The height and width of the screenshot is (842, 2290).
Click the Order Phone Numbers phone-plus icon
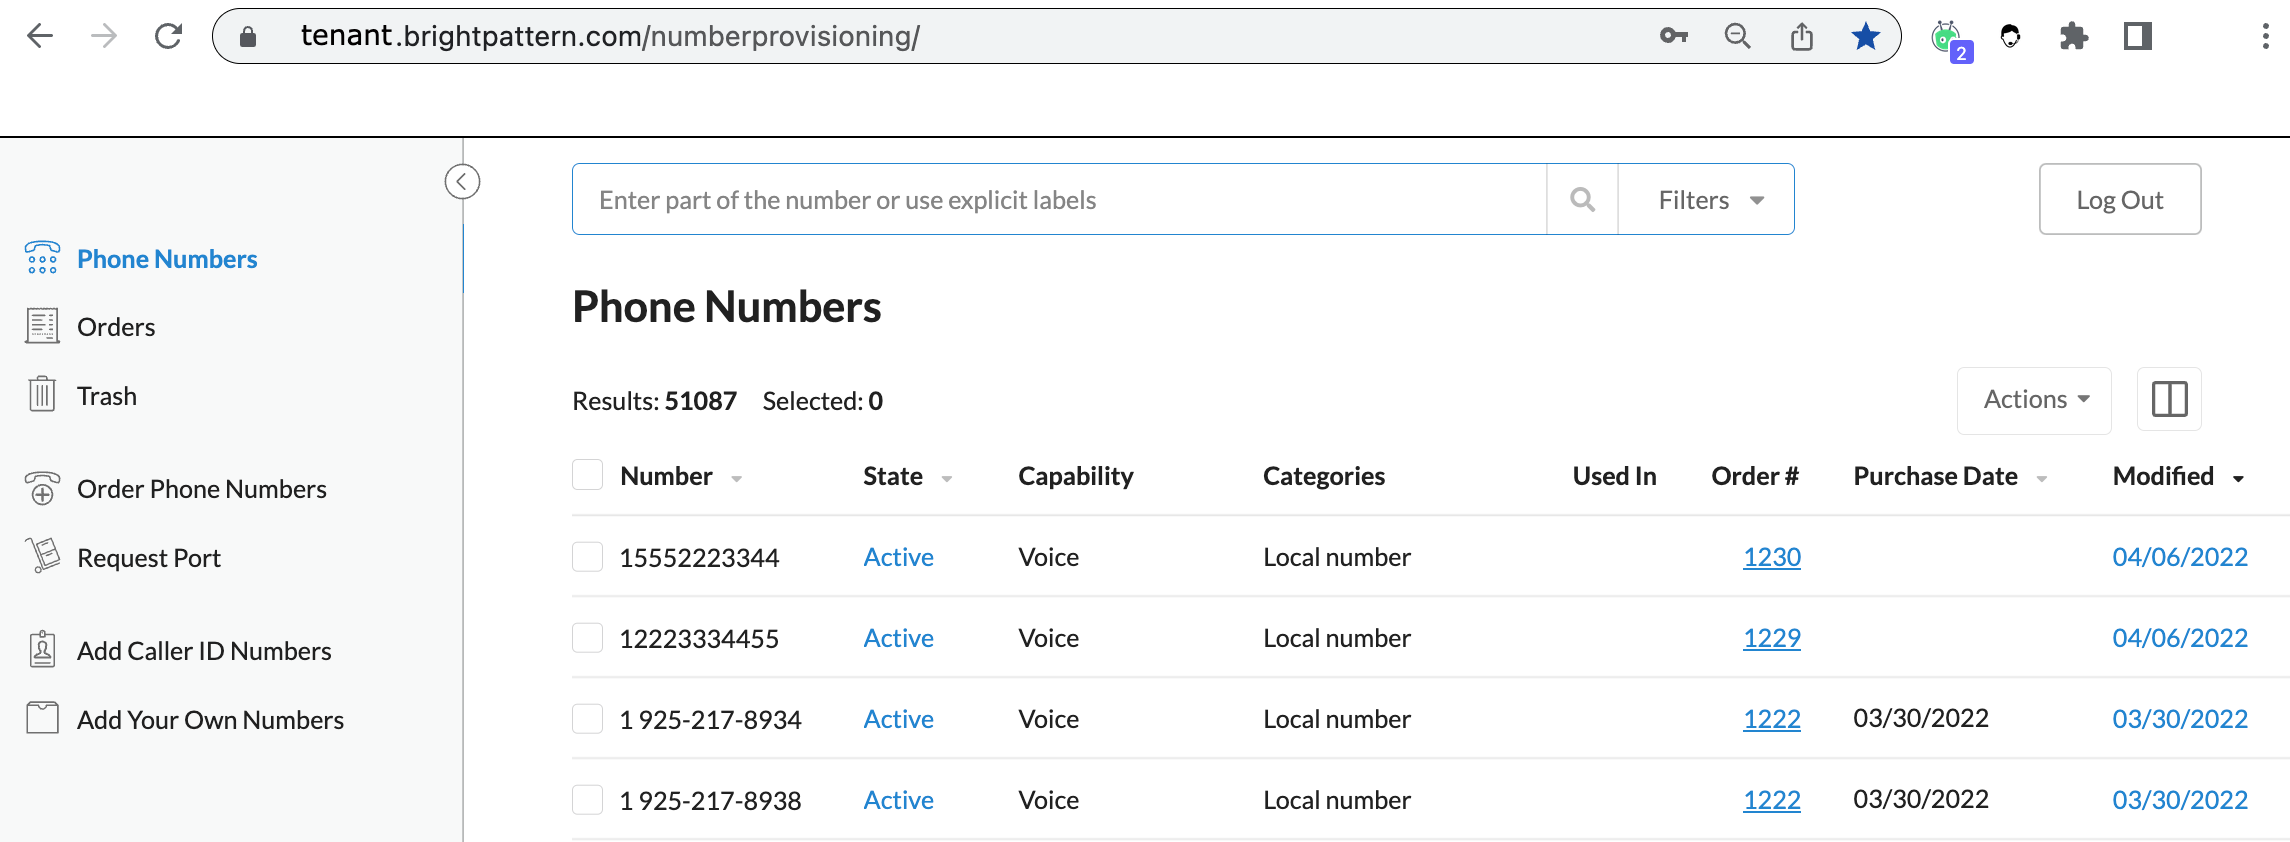[42, 488]
